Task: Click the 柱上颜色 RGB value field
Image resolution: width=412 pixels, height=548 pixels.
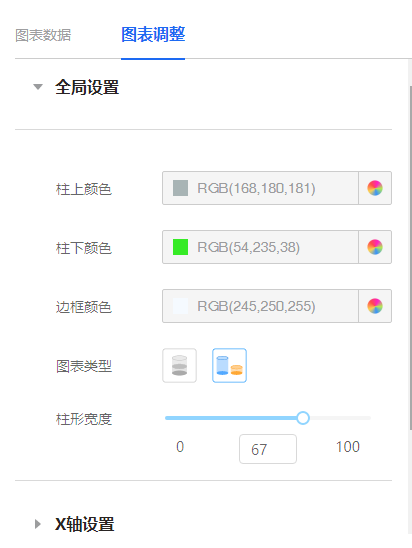Action: [260, 188]
